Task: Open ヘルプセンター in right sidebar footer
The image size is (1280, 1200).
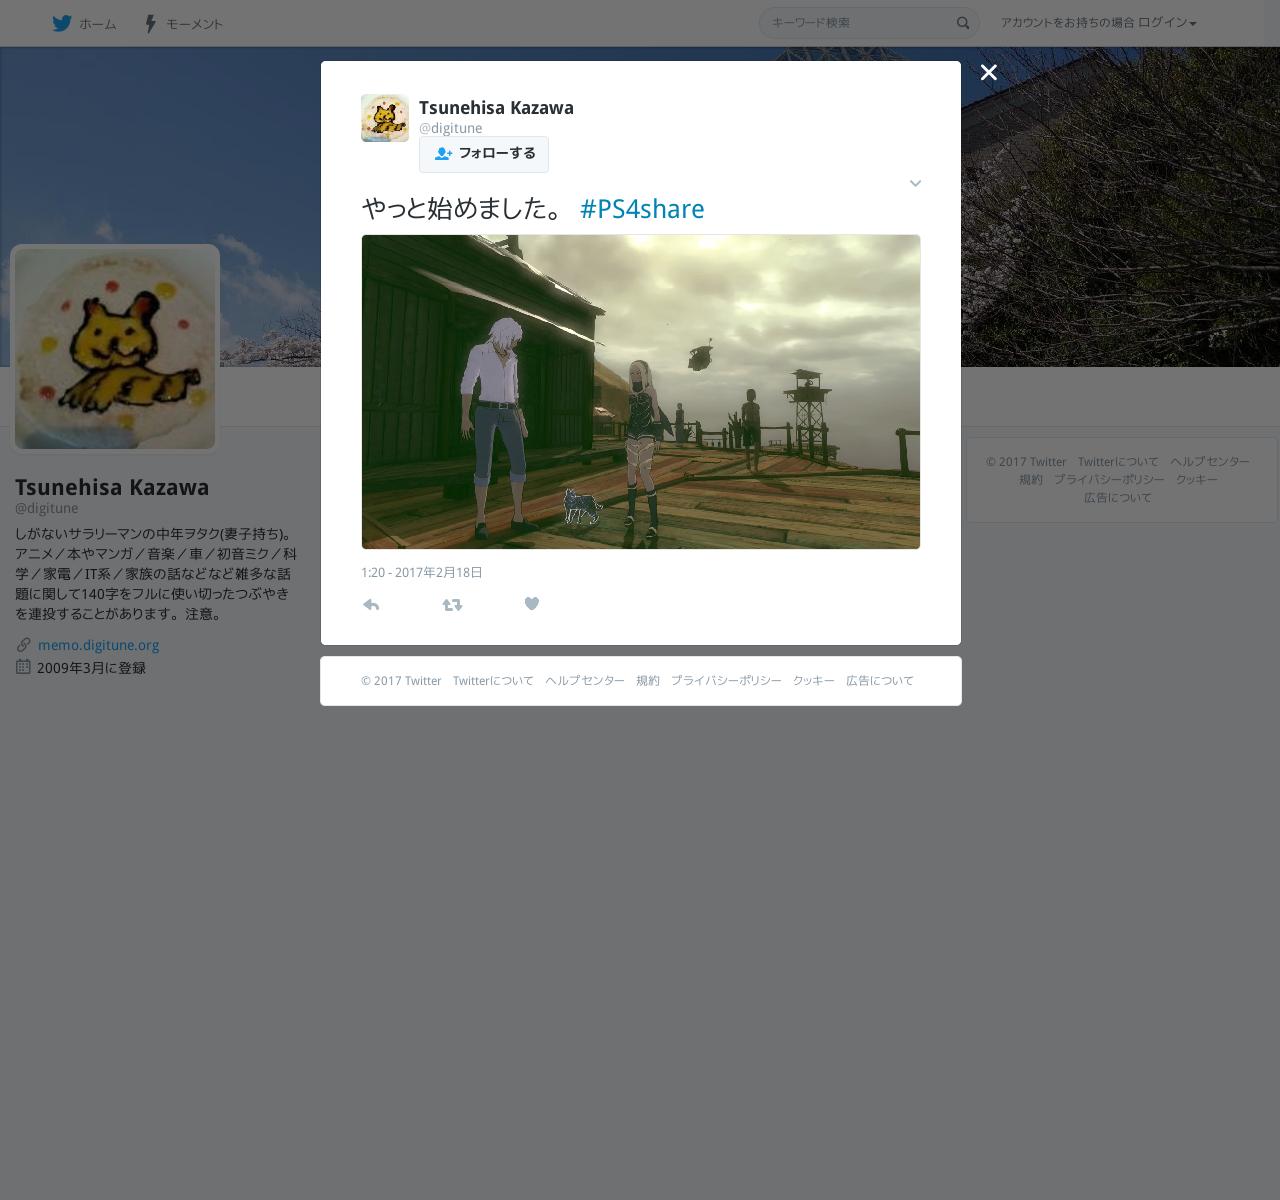Action: [1210, 462]
